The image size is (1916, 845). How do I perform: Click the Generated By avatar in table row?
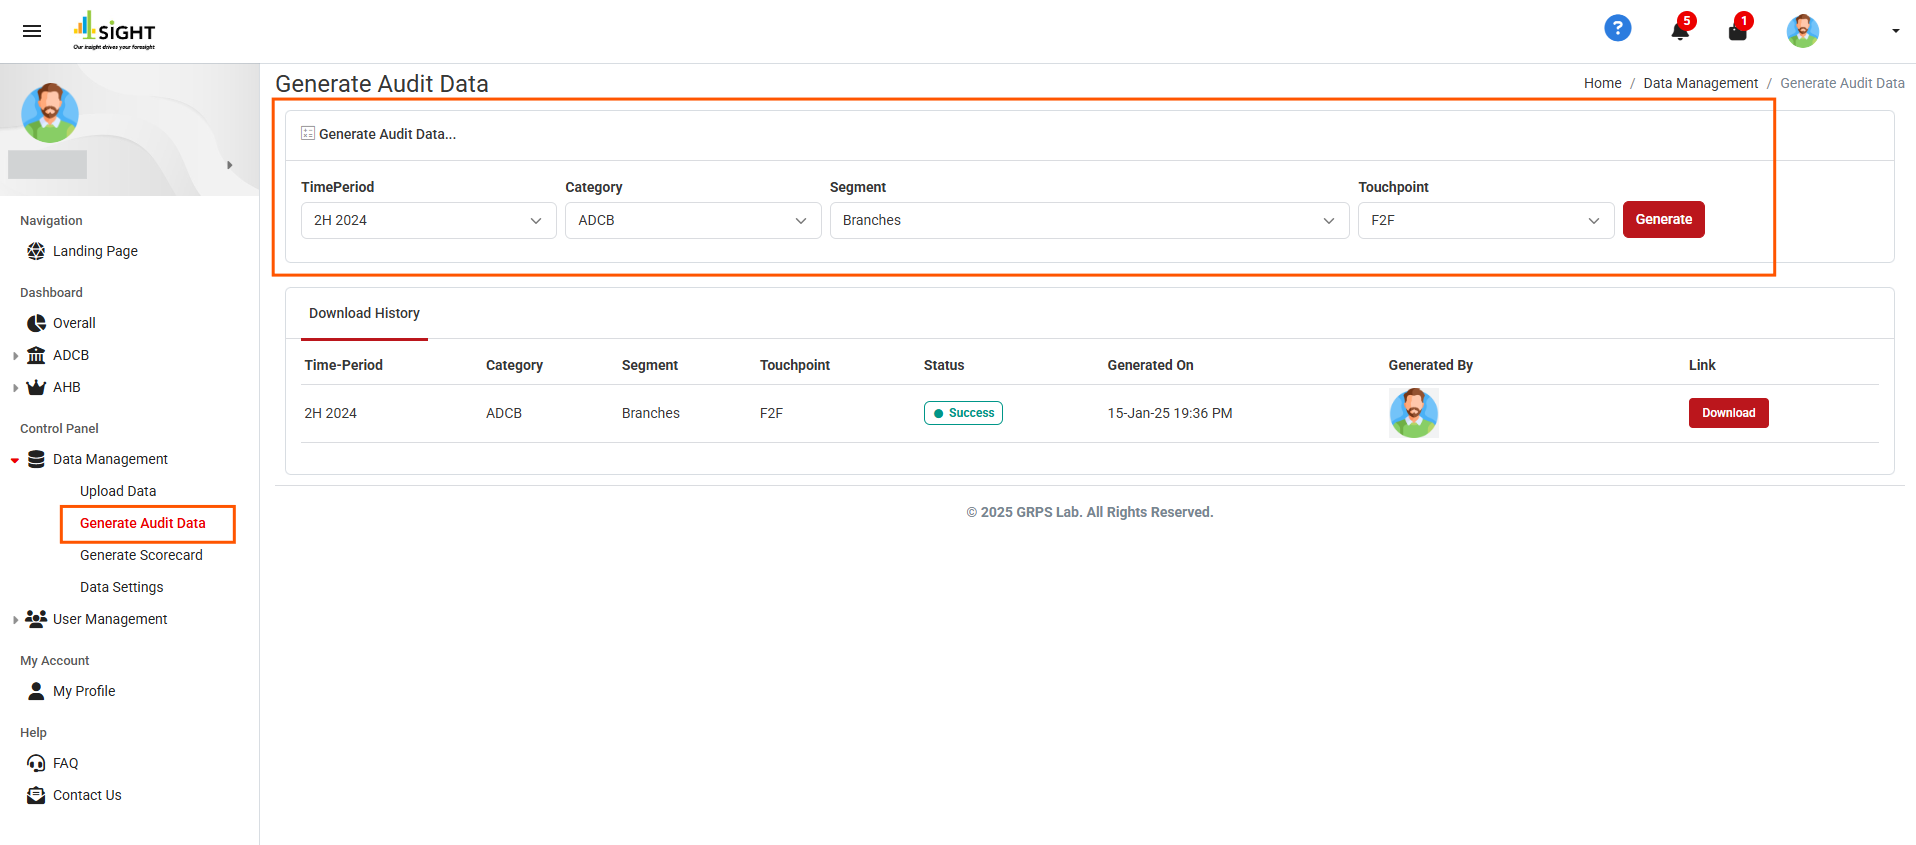[1413, 413]
